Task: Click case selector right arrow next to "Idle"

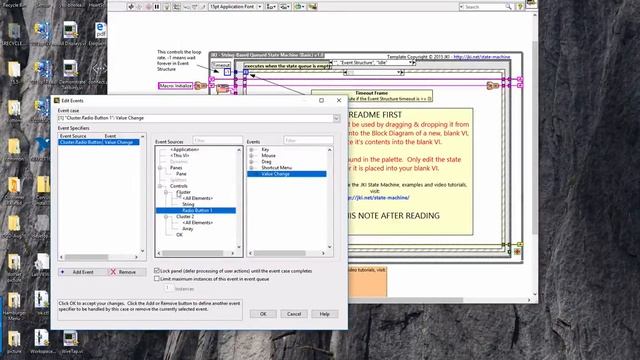Action: 413,63
